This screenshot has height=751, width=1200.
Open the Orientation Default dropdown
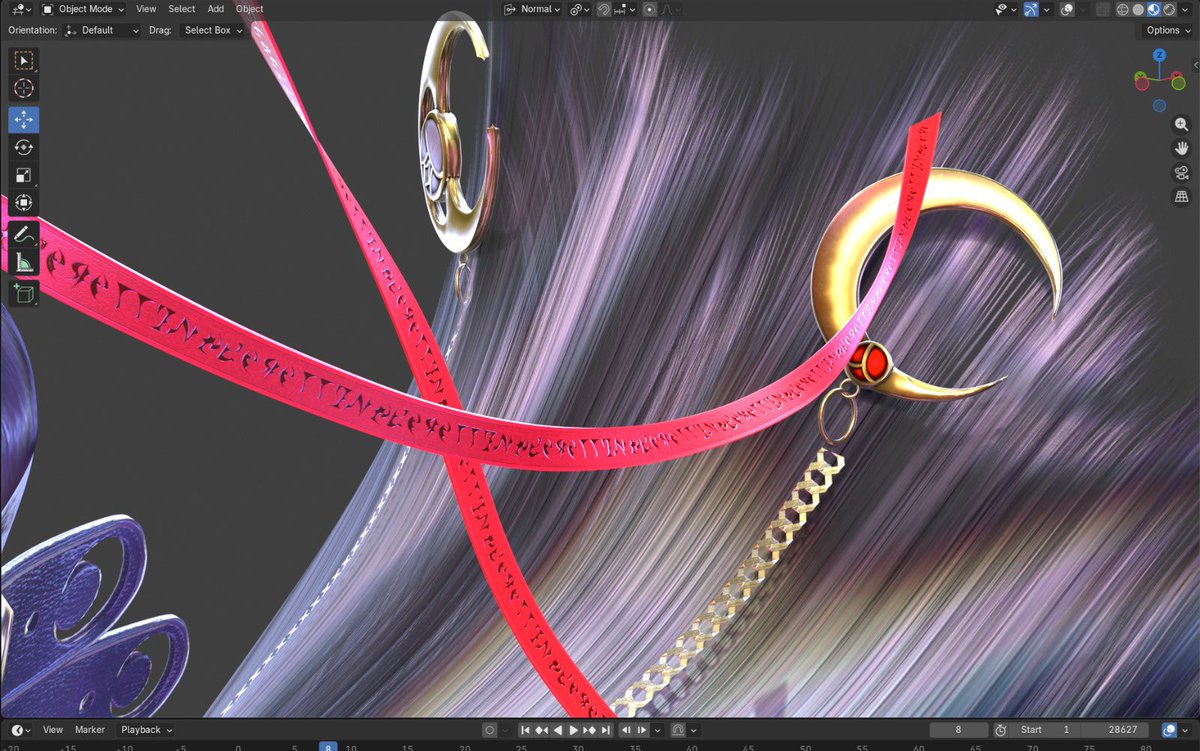102,30
